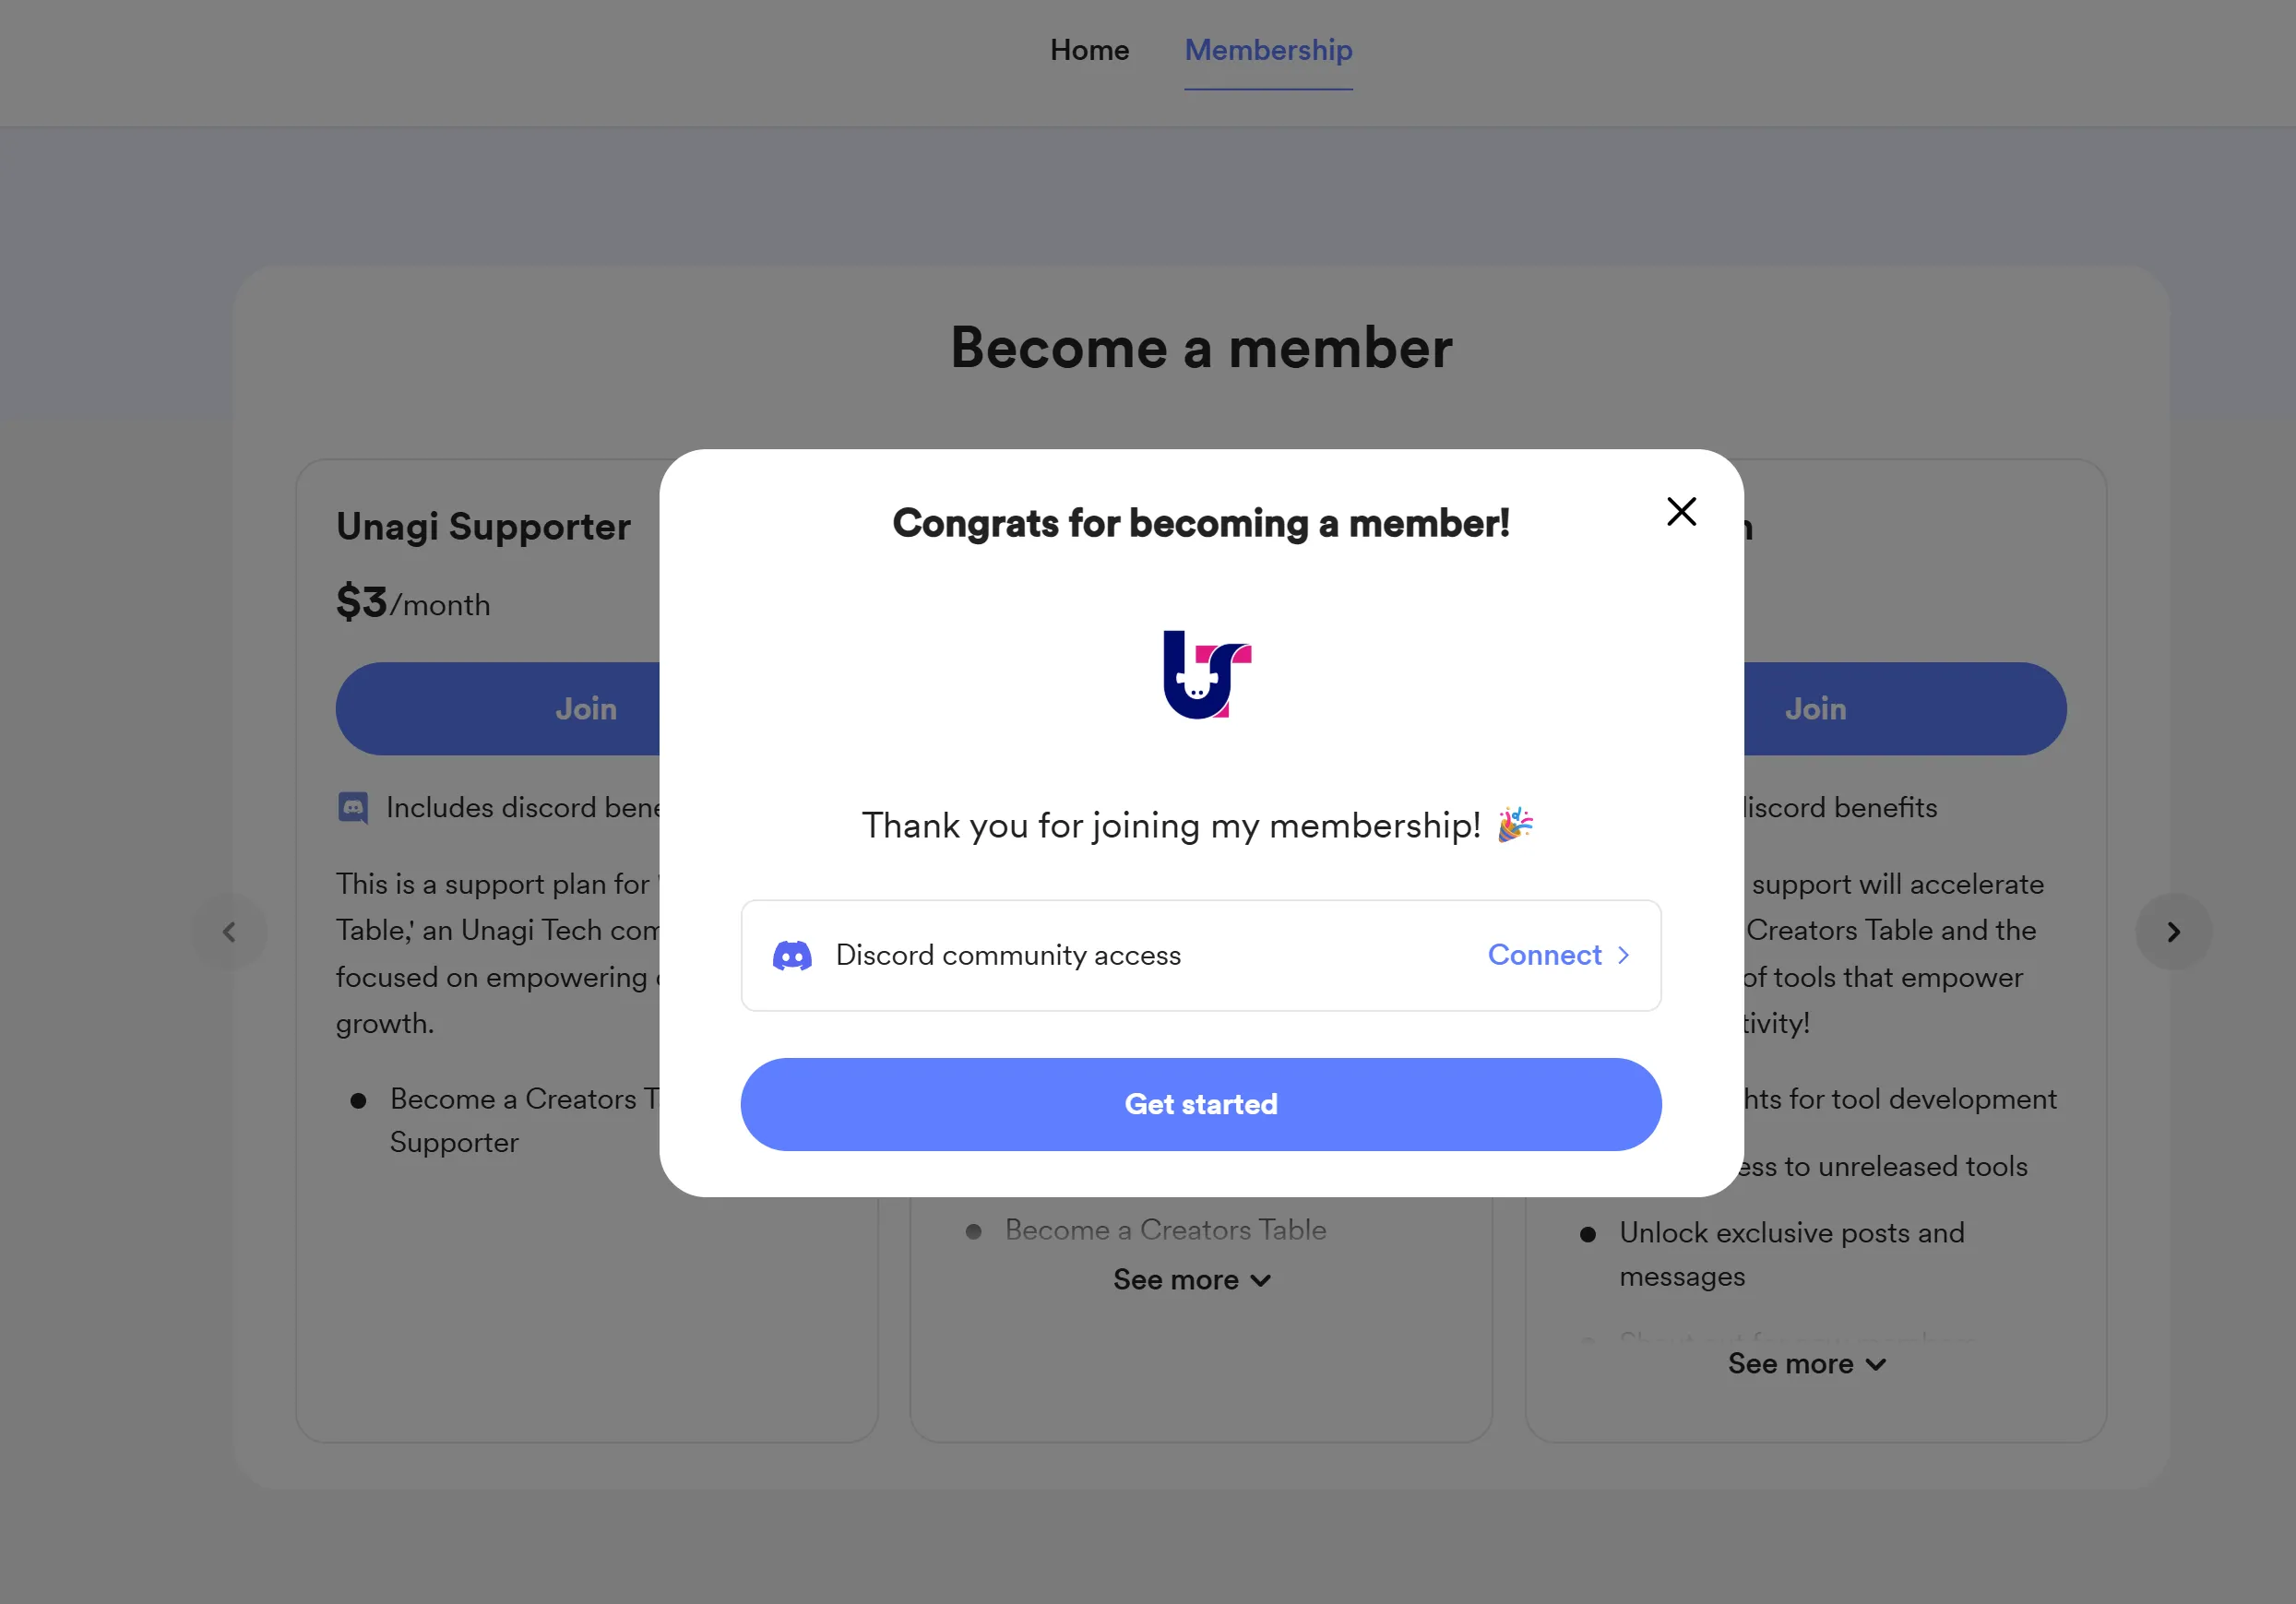Click the Discord logo in the community access row
The height and width of the screenshot is (1604, 2296).
(x=792, y=955)
